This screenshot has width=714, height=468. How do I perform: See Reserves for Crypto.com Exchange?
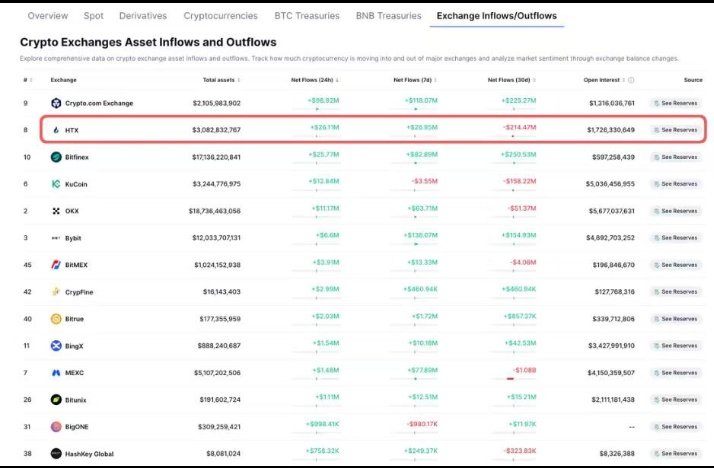(676, 103)
